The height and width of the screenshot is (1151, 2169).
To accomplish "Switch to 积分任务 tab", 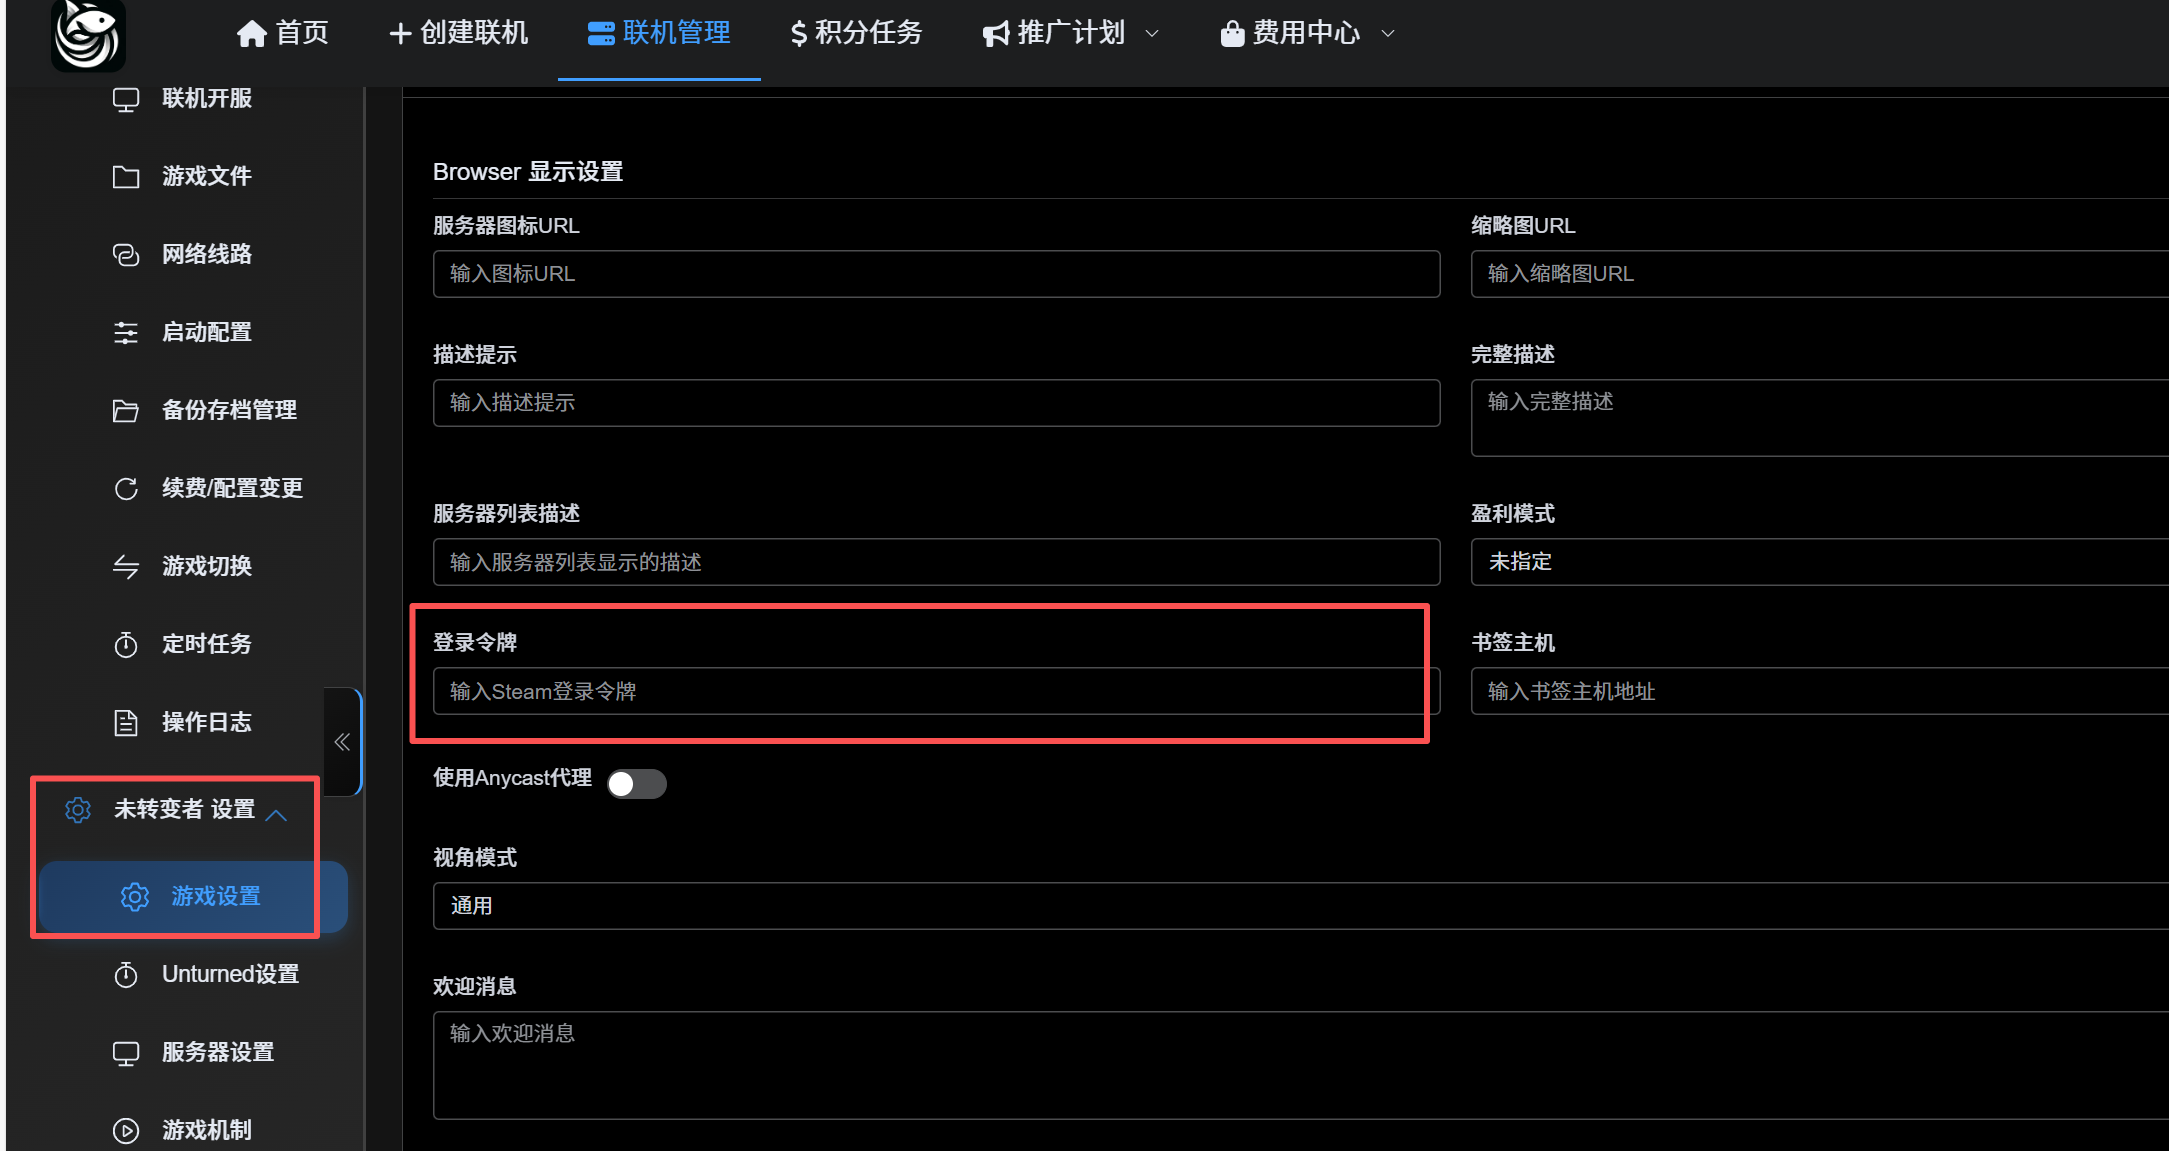I will tap(856, 34).
